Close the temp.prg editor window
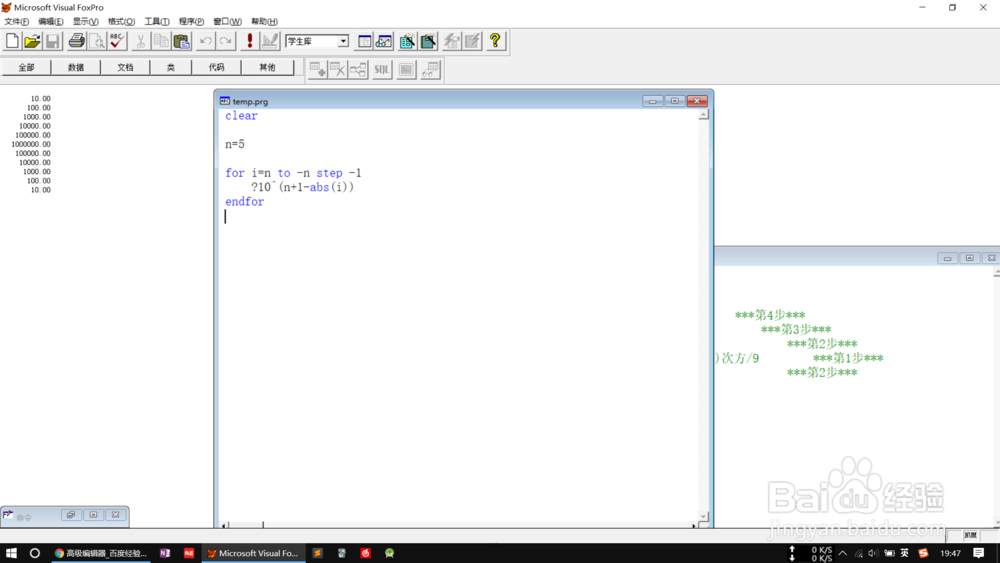The width and height of the screenshot is (1000, 563). click(697, 101)
